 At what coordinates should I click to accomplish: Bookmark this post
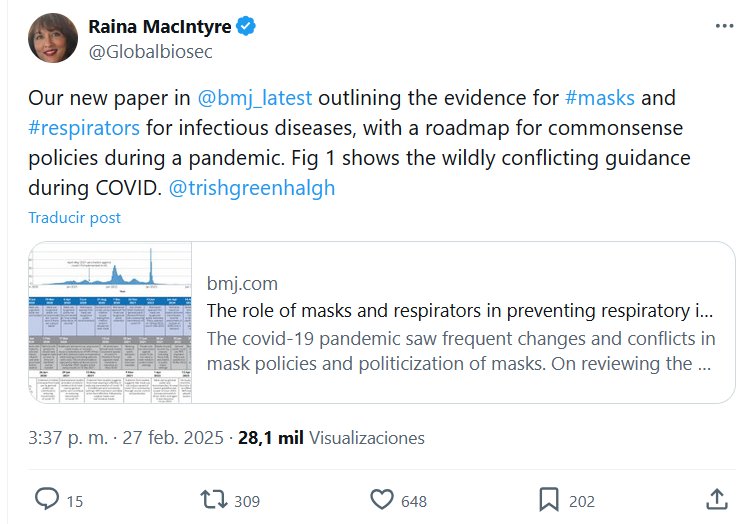[x=548, y=498]
